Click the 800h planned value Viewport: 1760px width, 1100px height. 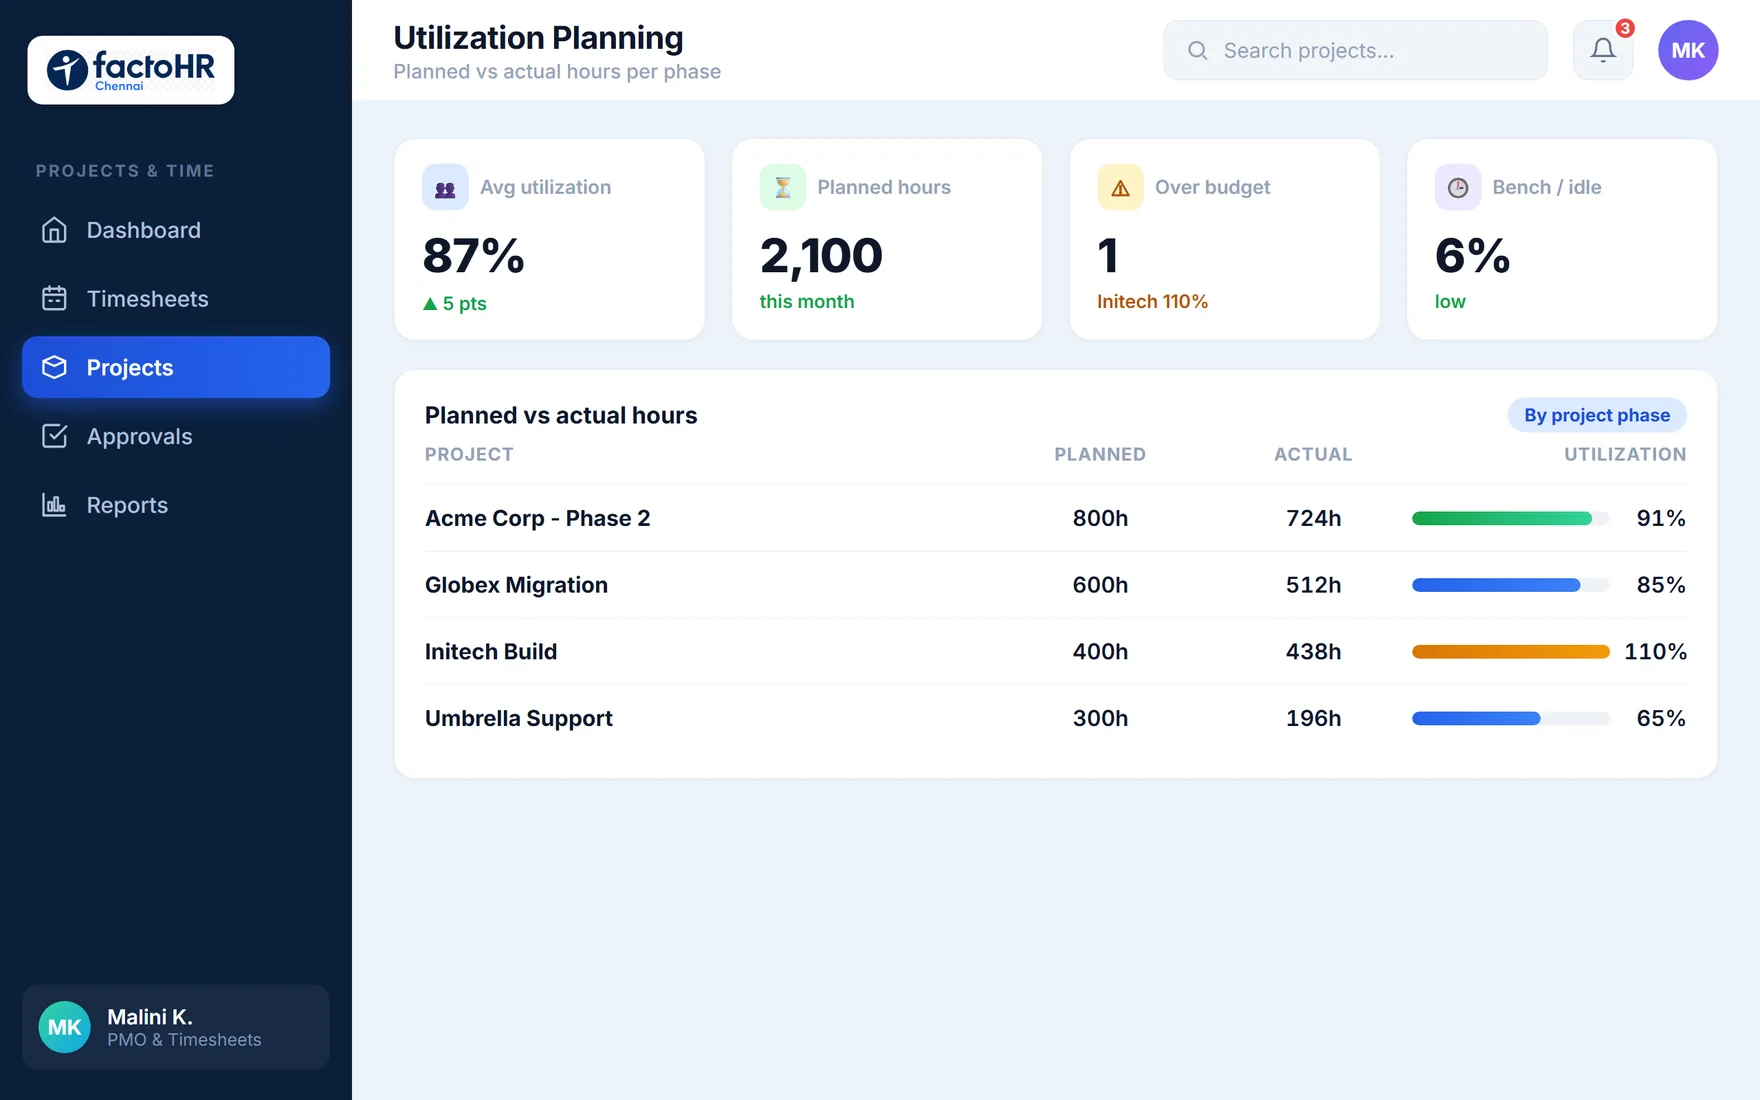(x=1100, y=518)
